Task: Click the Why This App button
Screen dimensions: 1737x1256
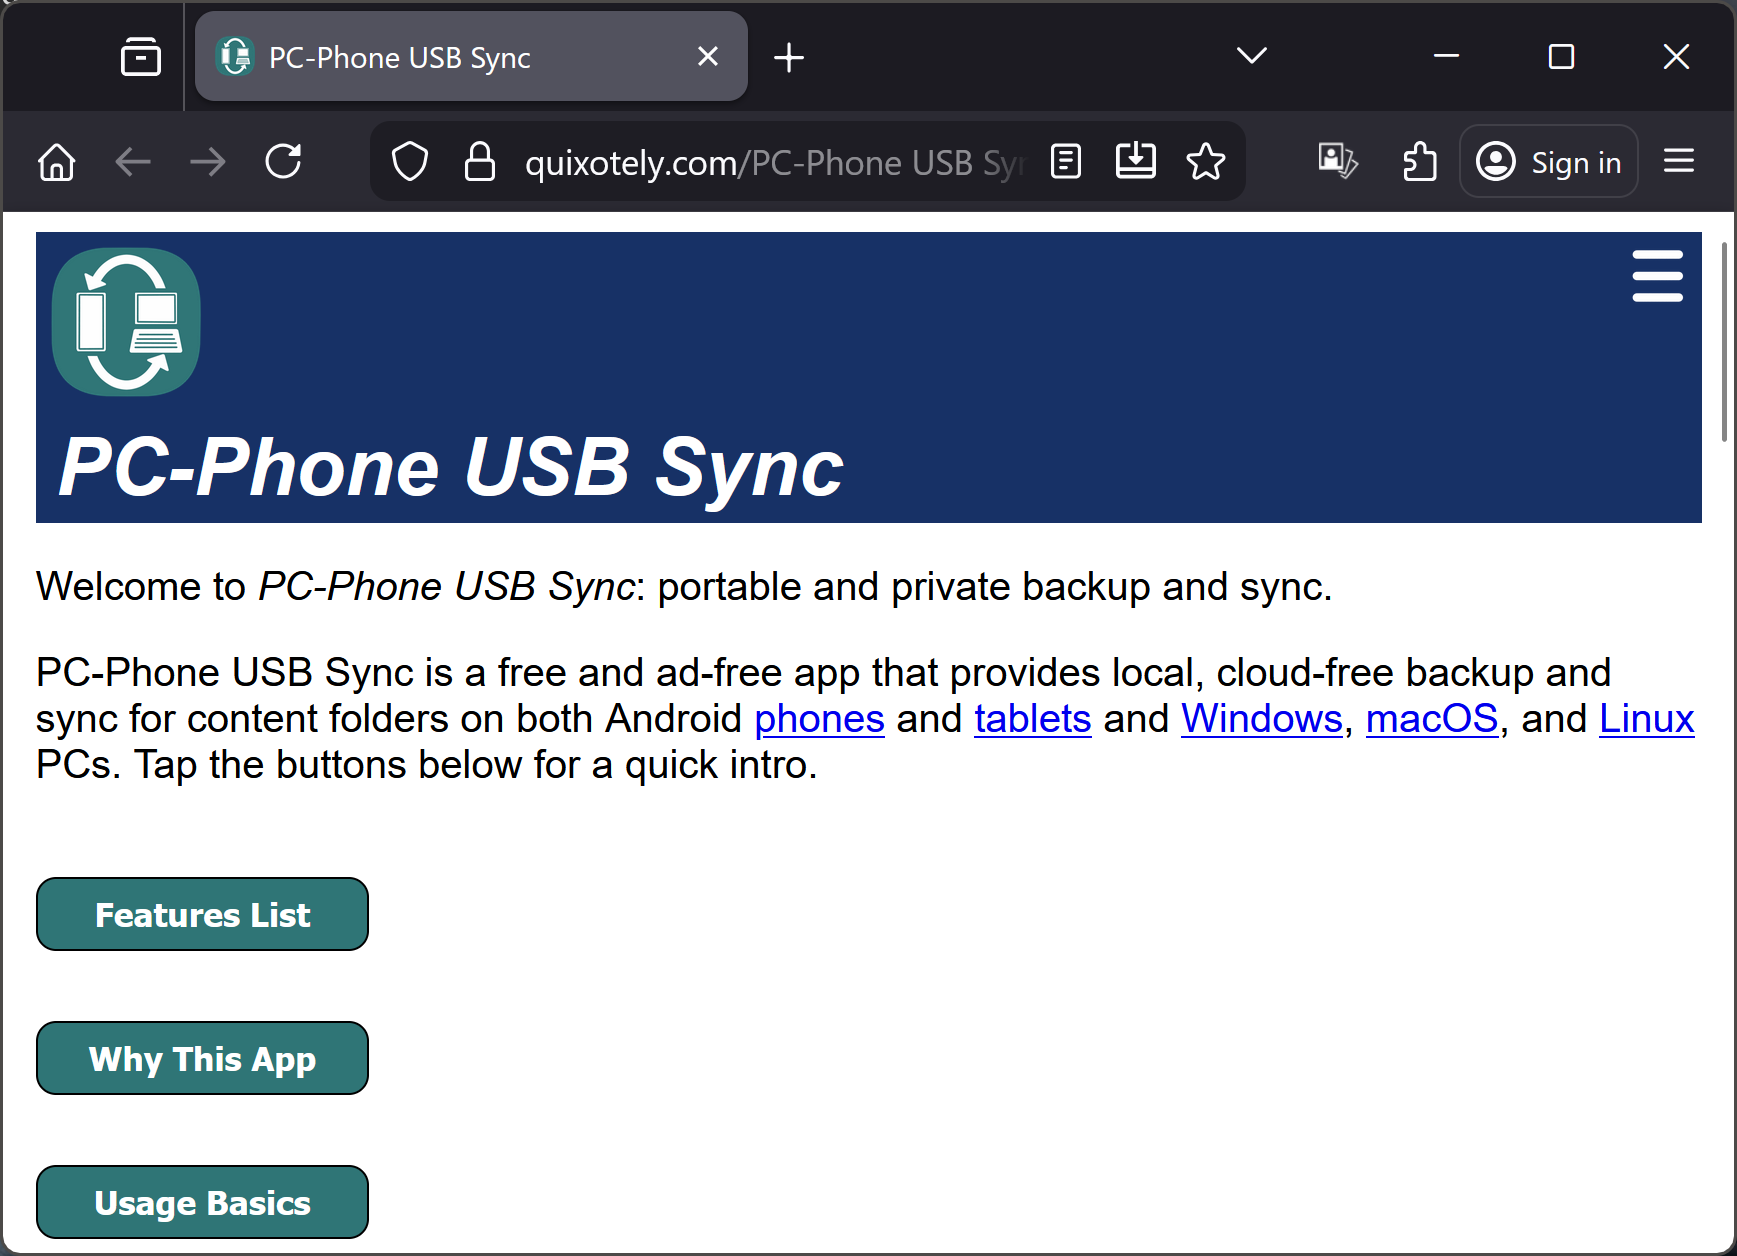Action: 202,1059
